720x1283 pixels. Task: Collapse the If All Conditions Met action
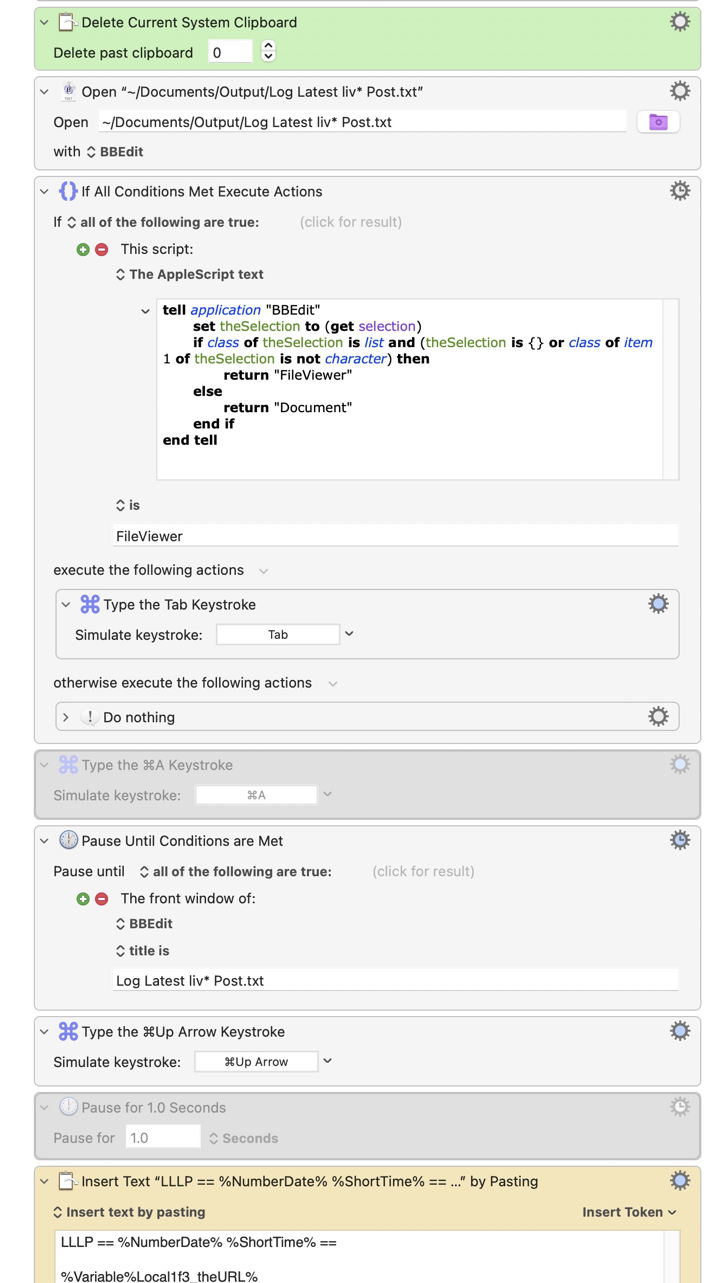(44, 191)
